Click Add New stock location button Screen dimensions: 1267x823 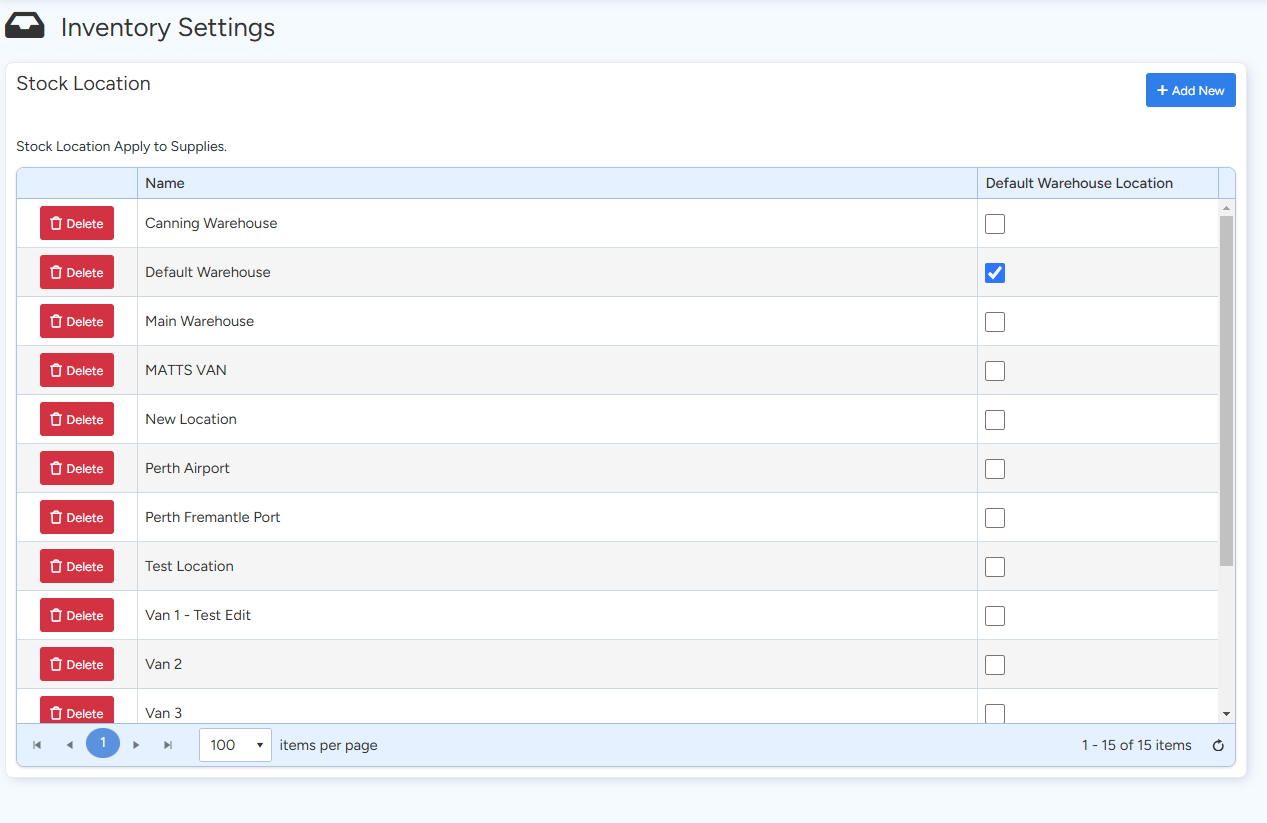point(1190,90)
